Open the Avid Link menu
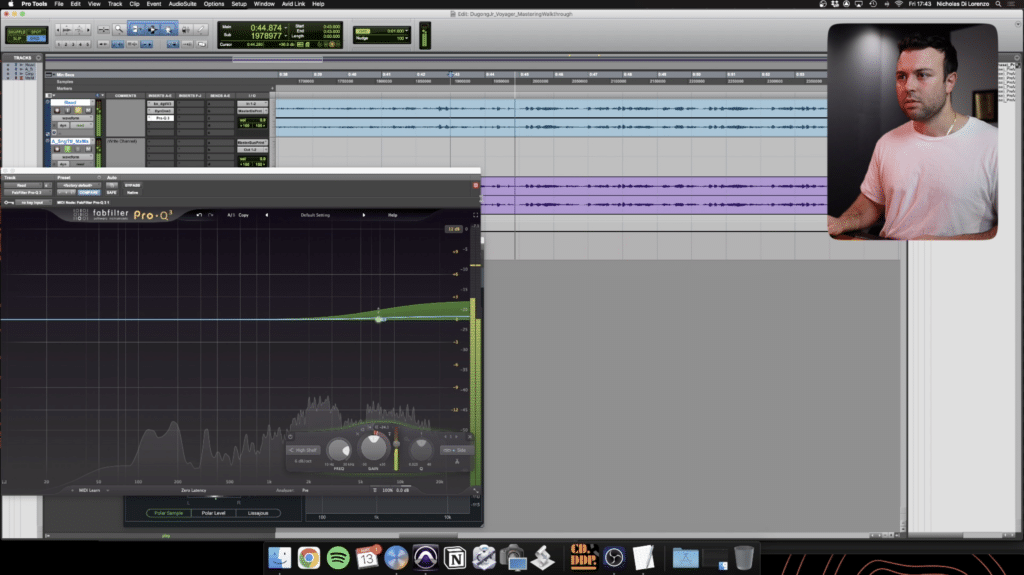Screen dimensions: 1024x575 coord(293,4)
